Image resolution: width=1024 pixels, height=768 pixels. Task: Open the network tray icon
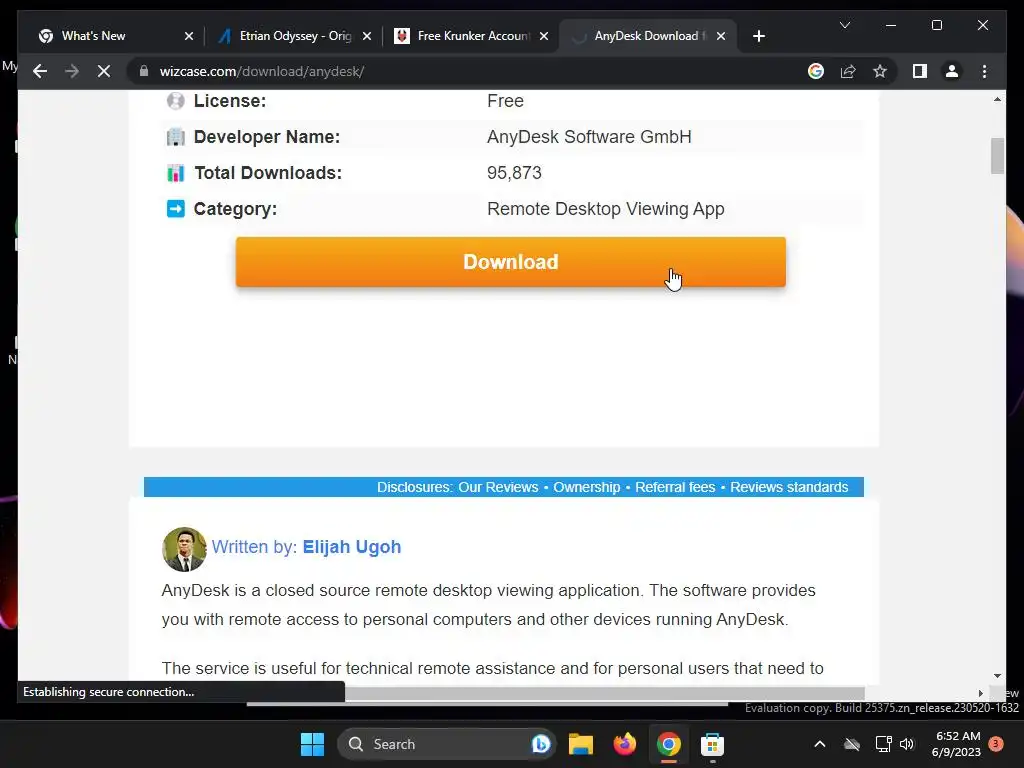(883, 744)
